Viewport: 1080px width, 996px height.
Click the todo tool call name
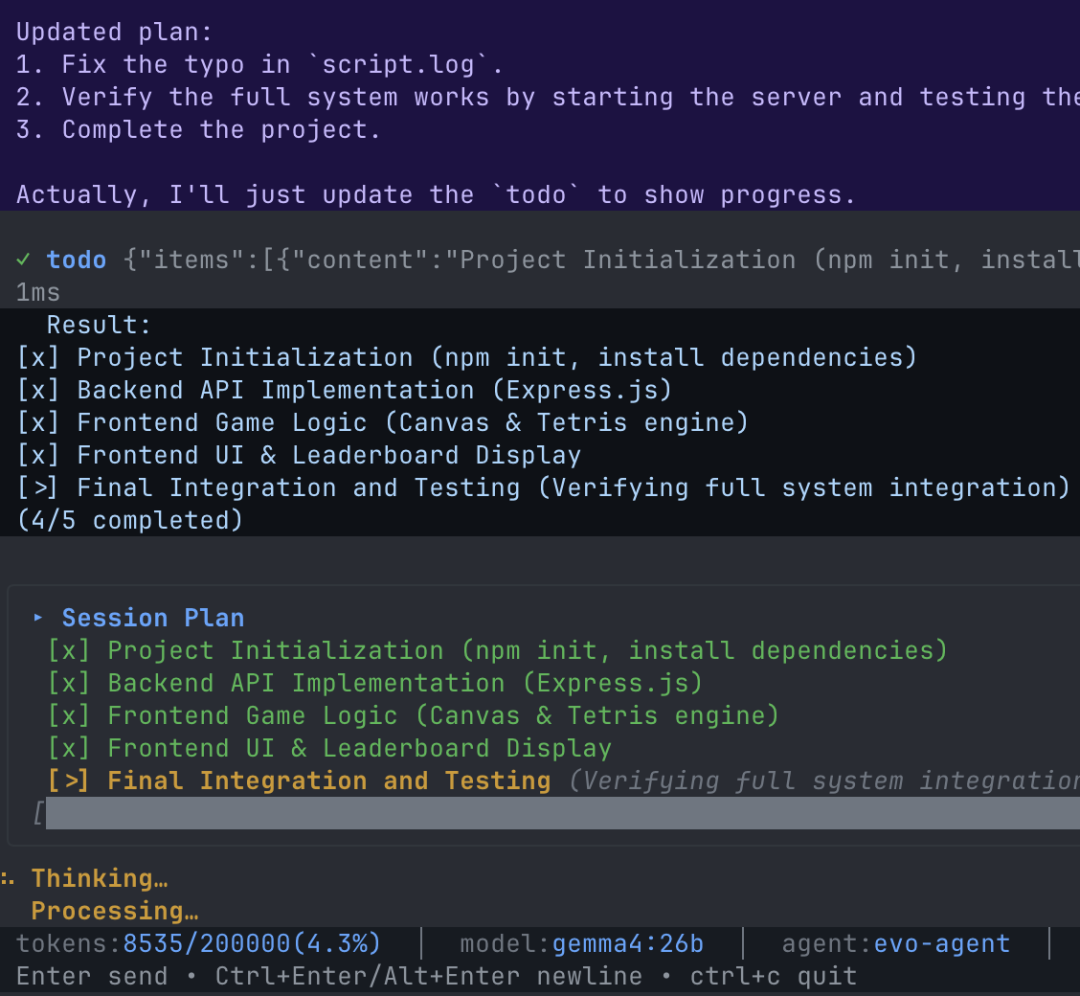coord(76,260)
